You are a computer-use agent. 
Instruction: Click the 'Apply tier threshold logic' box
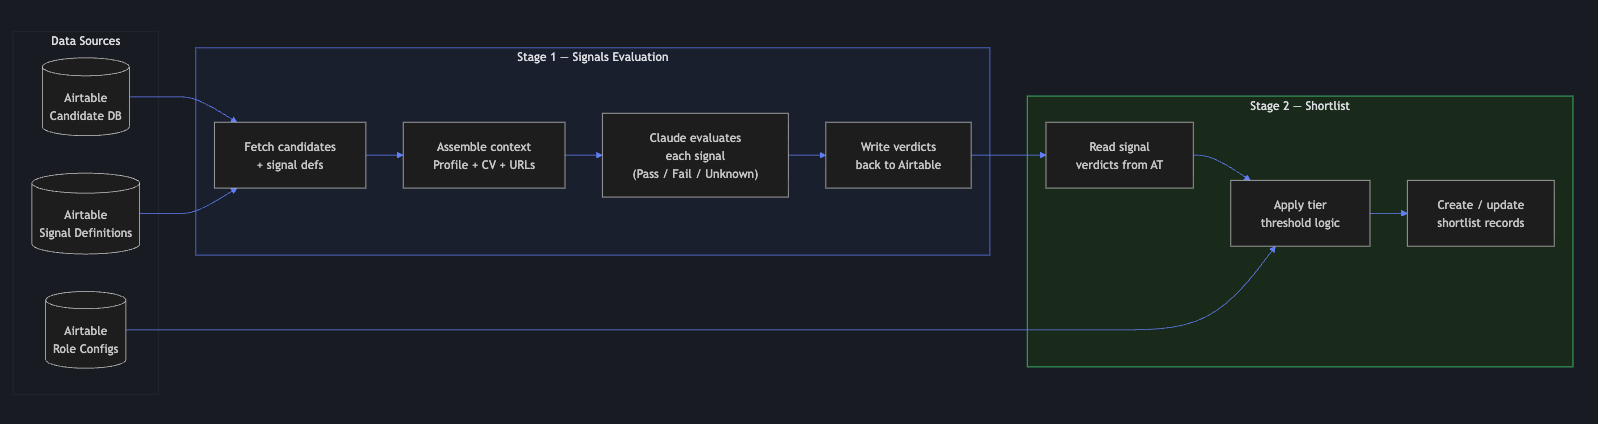pyautogui.click(x=1300, y=213)
